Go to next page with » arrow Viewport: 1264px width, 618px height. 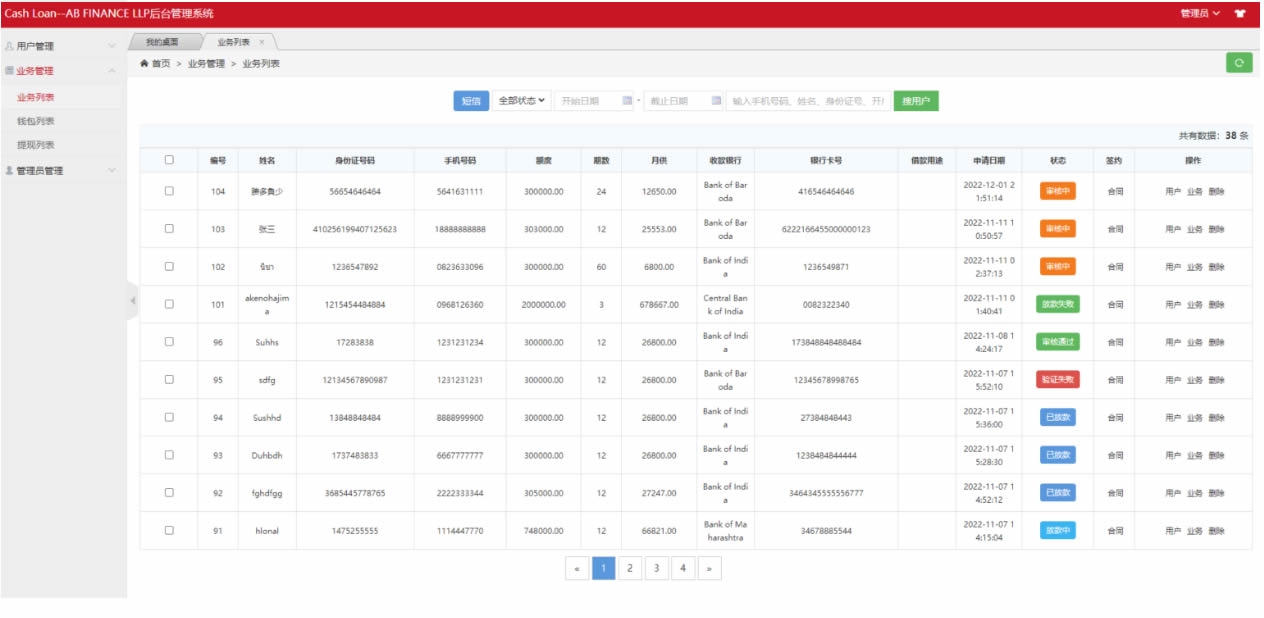click(x=709, y=568)
